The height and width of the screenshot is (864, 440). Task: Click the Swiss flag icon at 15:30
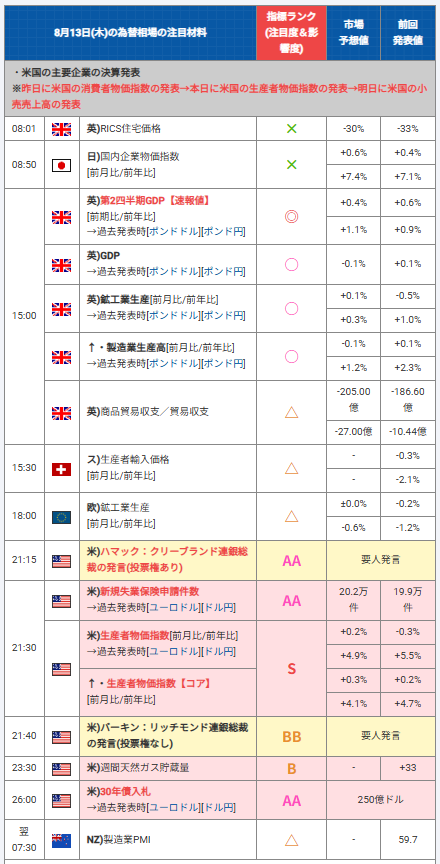[61, 468]
